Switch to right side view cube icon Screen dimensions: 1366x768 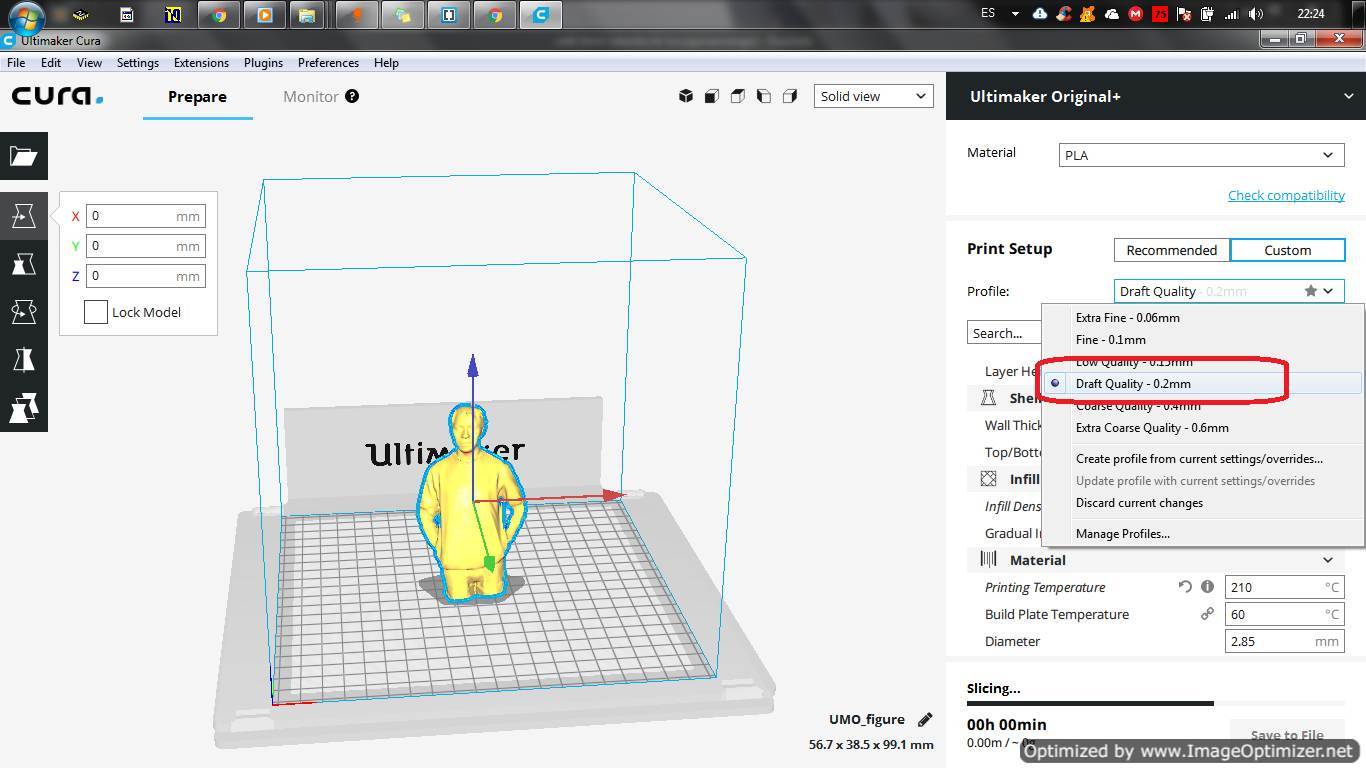[790, 96]
